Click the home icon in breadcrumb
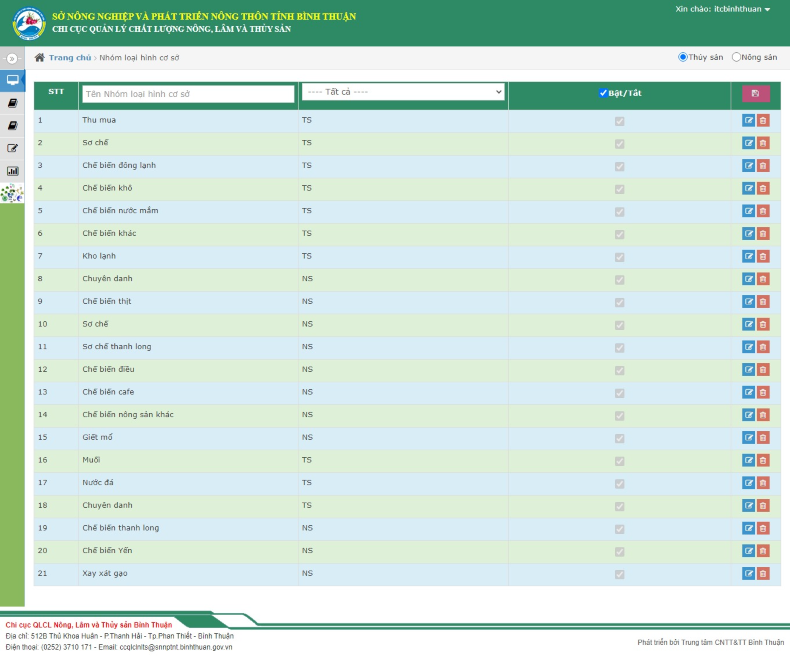The image size is (790, 656). [x=40, y=58]
